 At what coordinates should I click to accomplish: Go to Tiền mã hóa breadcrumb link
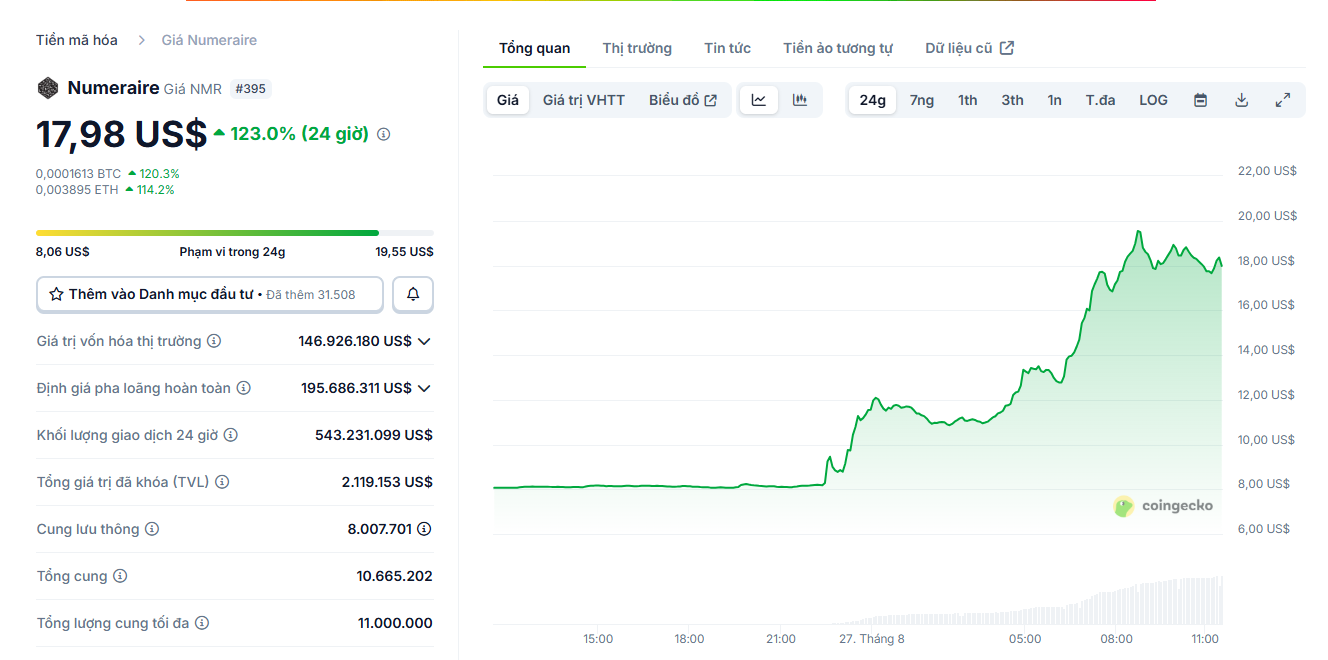point(77,40)
